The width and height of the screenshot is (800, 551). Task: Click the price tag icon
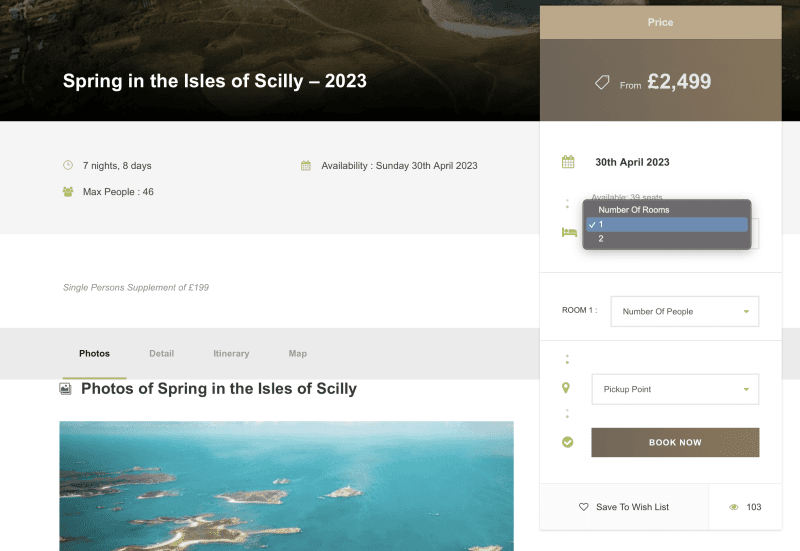(x=602, y=84)
